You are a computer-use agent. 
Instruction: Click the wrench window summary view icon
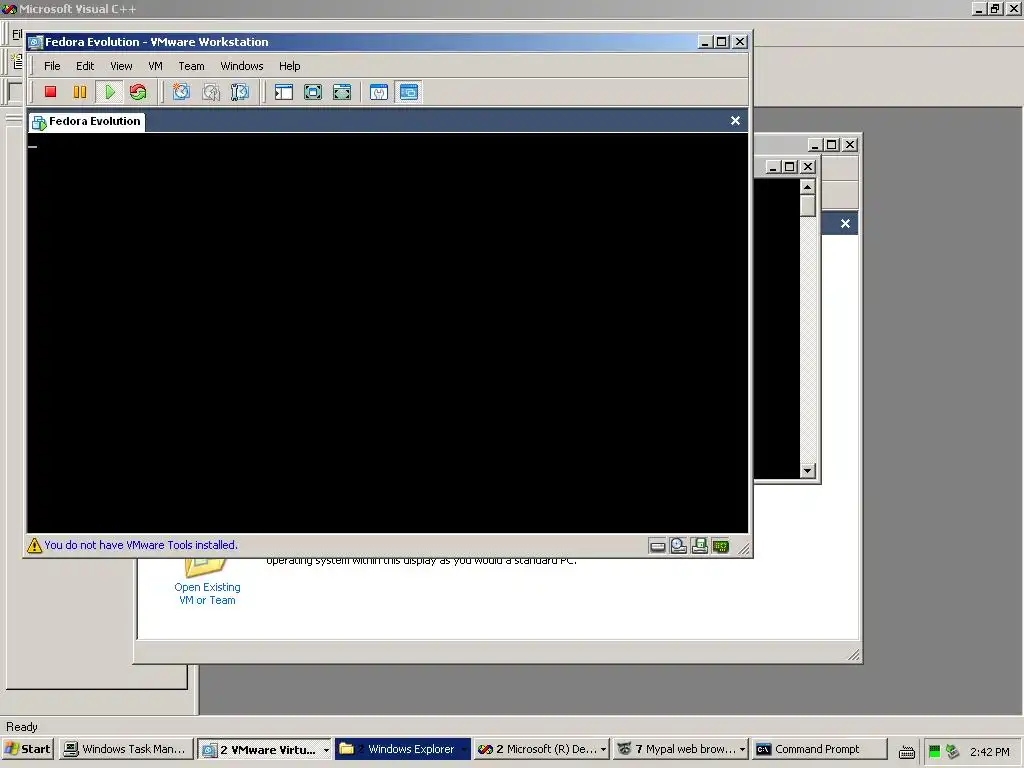click(379, 92)
